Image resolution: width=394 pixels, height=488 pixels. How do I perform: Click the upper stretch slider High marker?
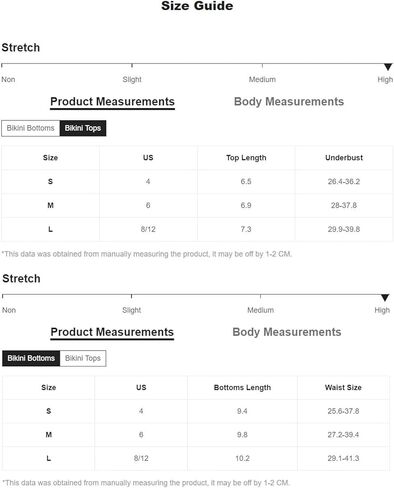388,67
